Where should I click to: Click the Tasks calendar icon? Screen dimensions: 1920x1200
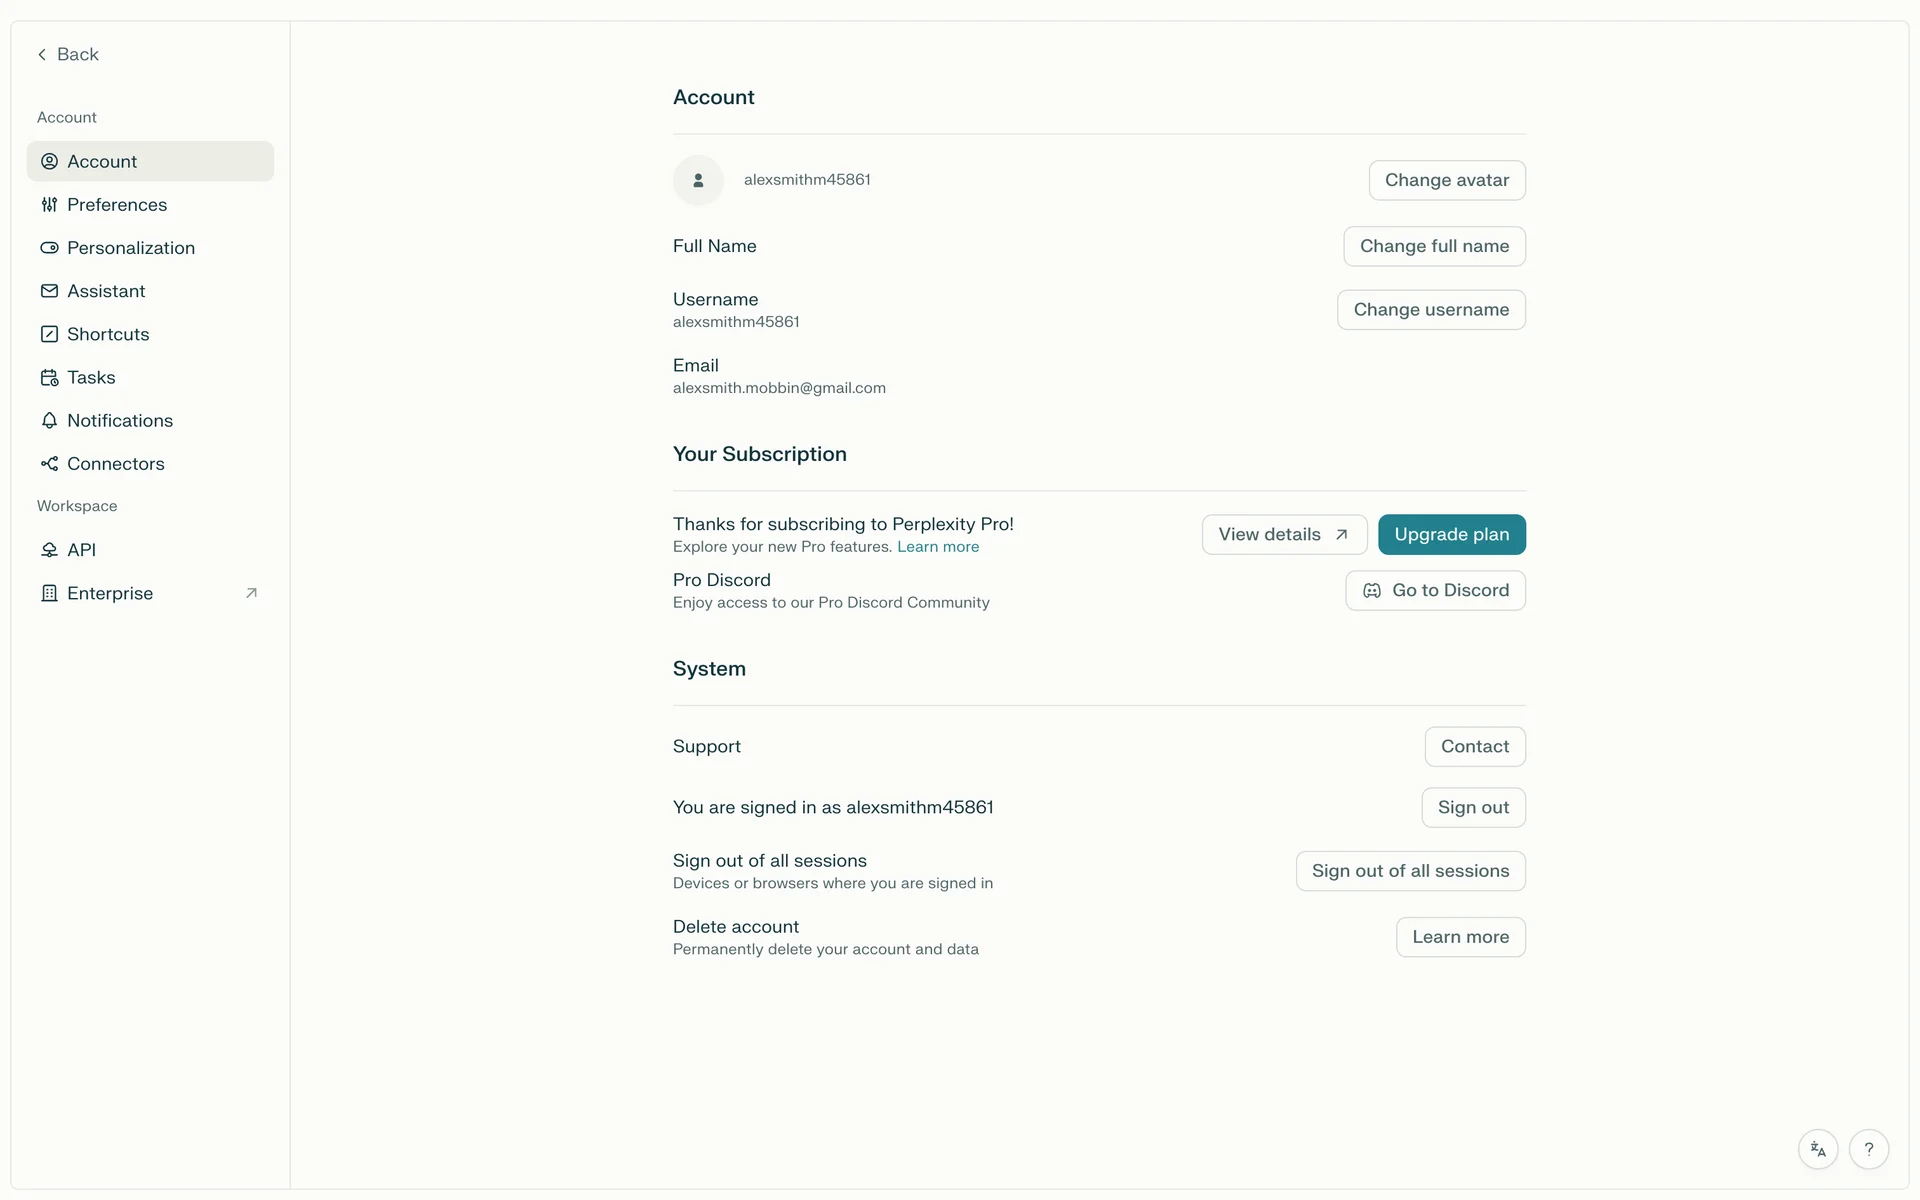tap(49, 378)
